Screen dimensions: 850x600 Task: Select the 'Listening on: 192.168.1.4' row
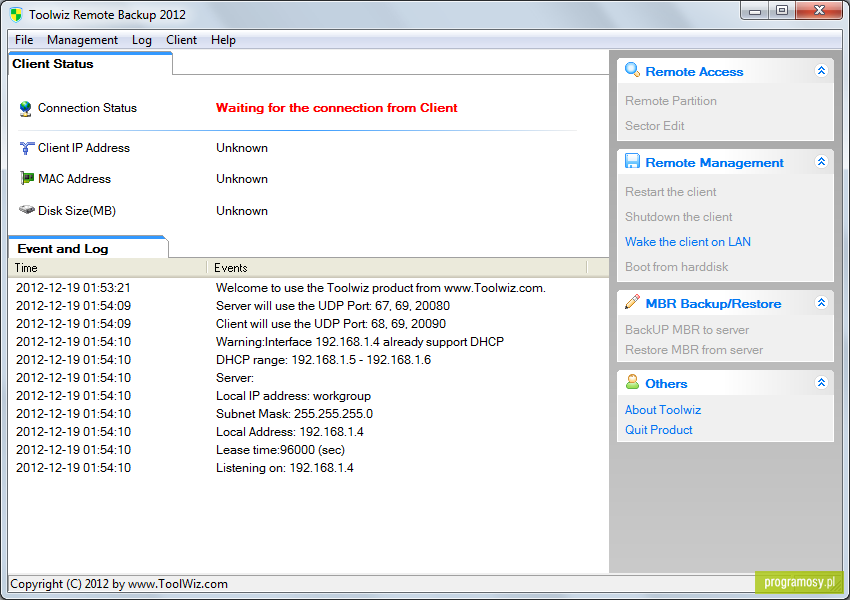coord(308,467)
